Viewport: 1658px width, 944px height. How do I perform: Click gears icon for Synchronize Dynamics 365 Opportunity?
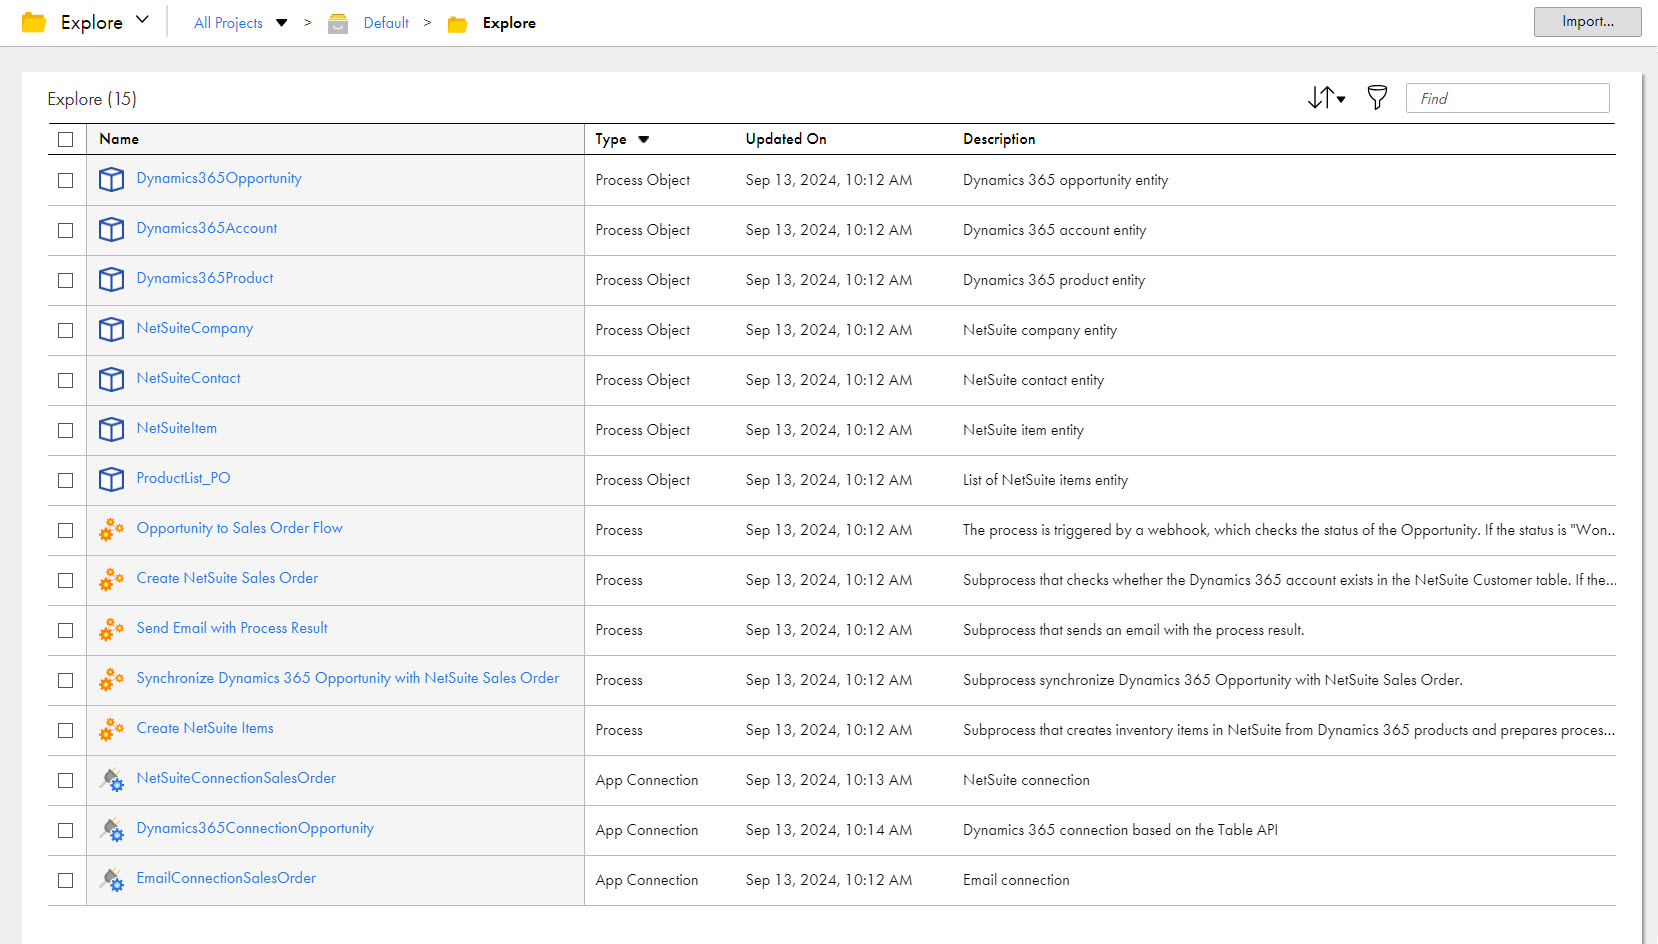tap(111, 680)
